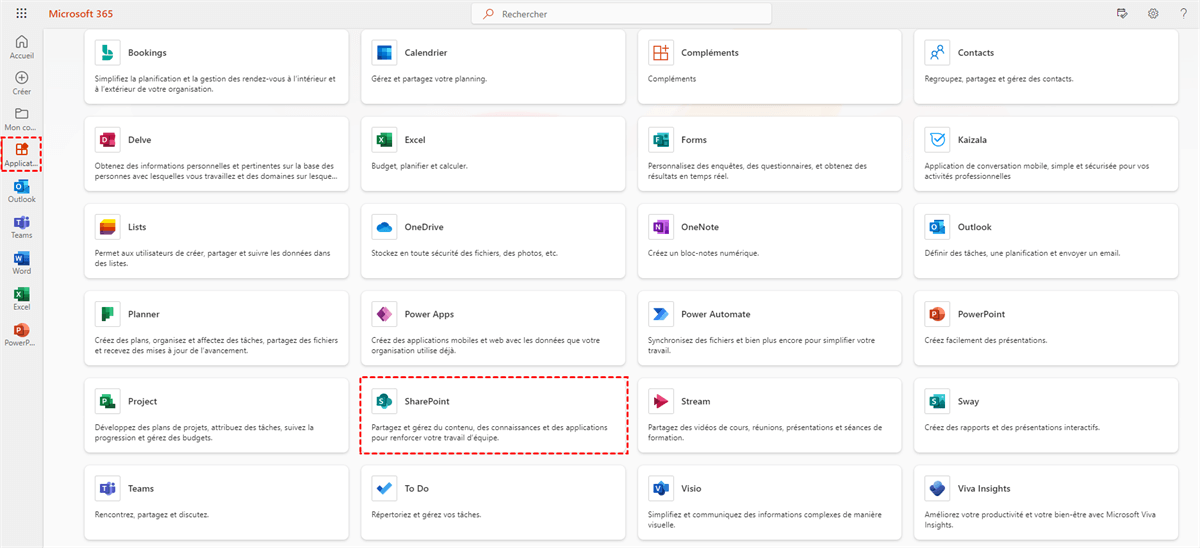1200x548 pixels.
Task: Launch Word from the left sidebar
Action: [22, 263]
